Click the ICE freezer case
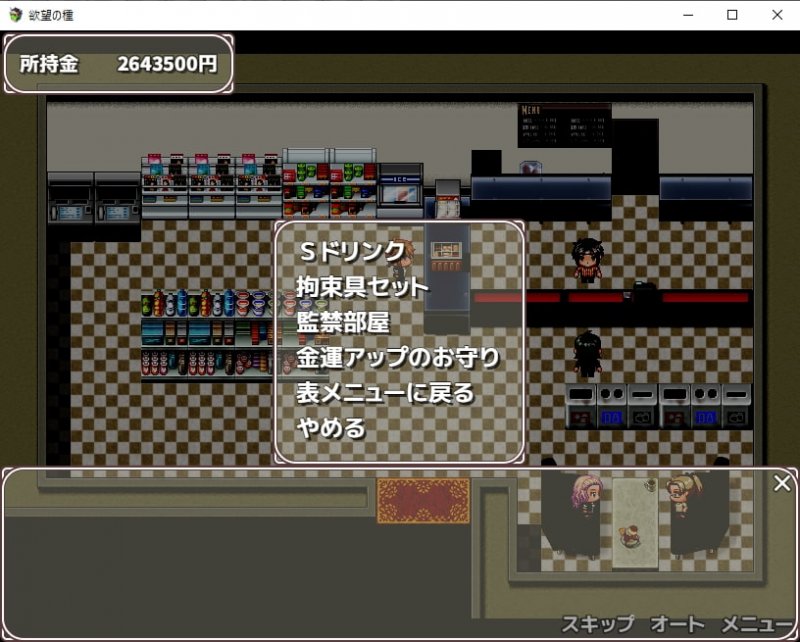The image size is (800, 642). tap(400, 186)
